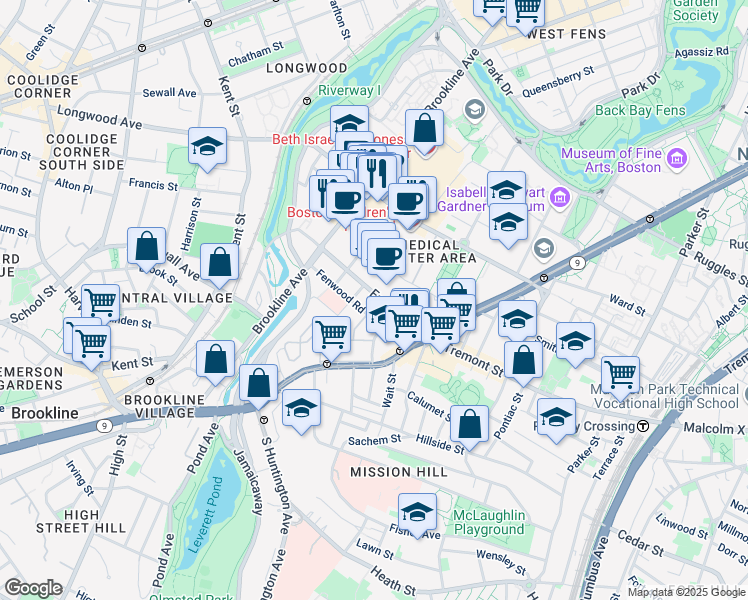The width and height of the screenshot is (748, 600).
Task: Click the MISSION HILL neighborhood label
Action: 399,472
